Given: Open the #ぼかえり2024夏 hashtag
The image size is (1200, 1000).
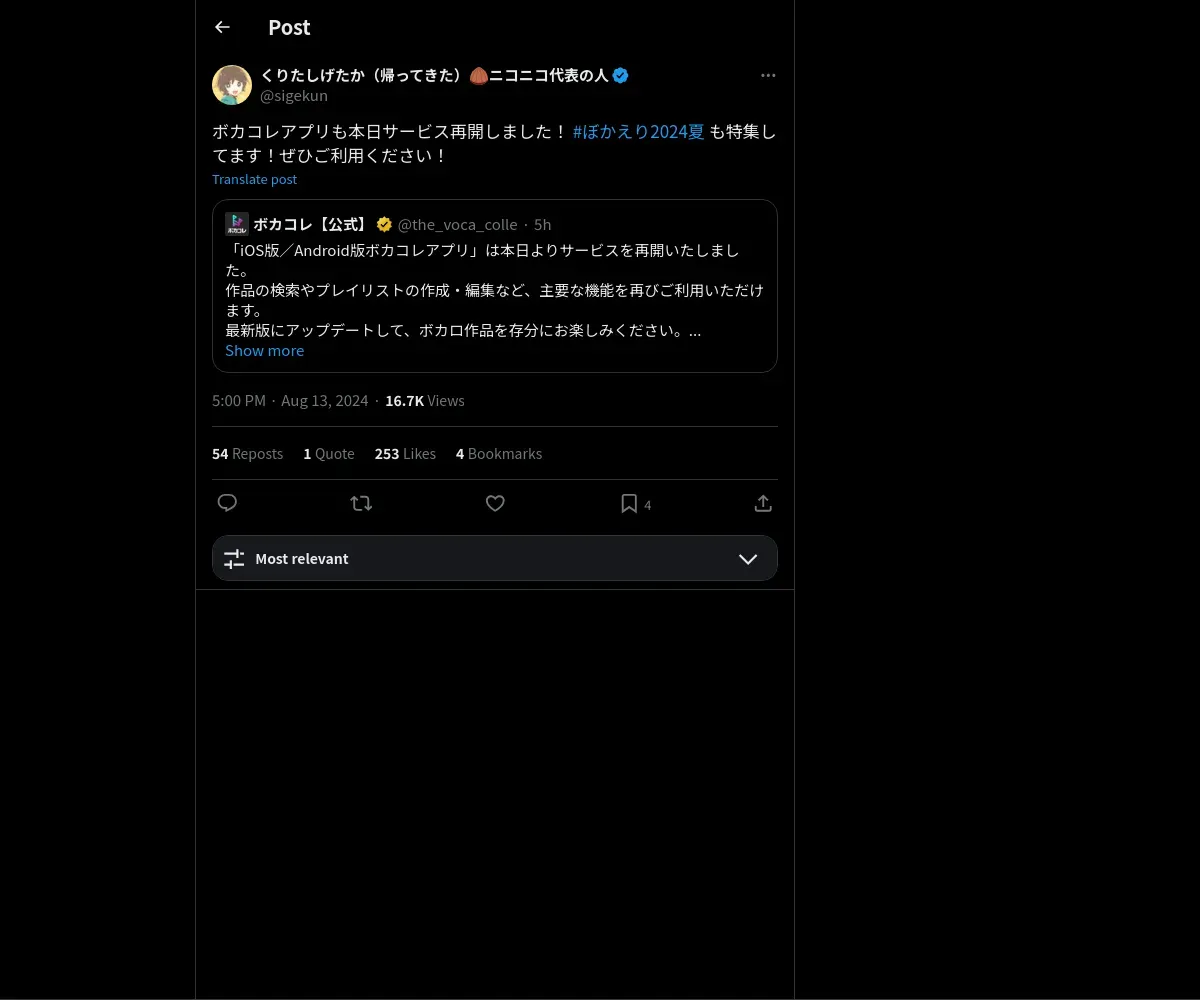Looking at the screenshot, I should (638, 132).
